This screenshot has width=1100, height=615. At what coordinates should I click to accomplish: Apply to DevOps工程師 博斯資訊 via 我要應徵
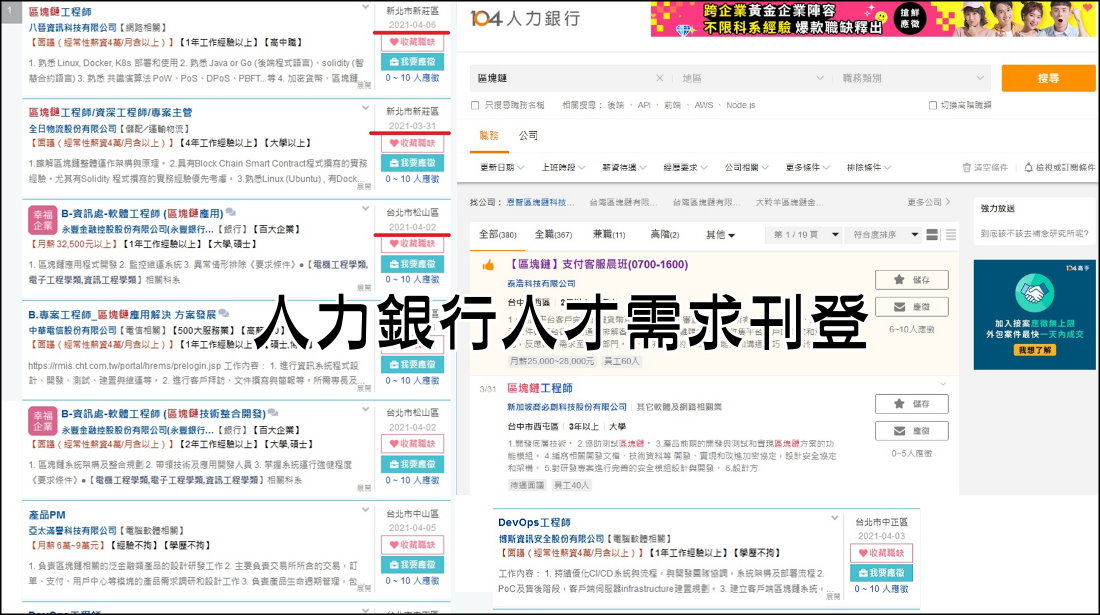coord(881,573)
